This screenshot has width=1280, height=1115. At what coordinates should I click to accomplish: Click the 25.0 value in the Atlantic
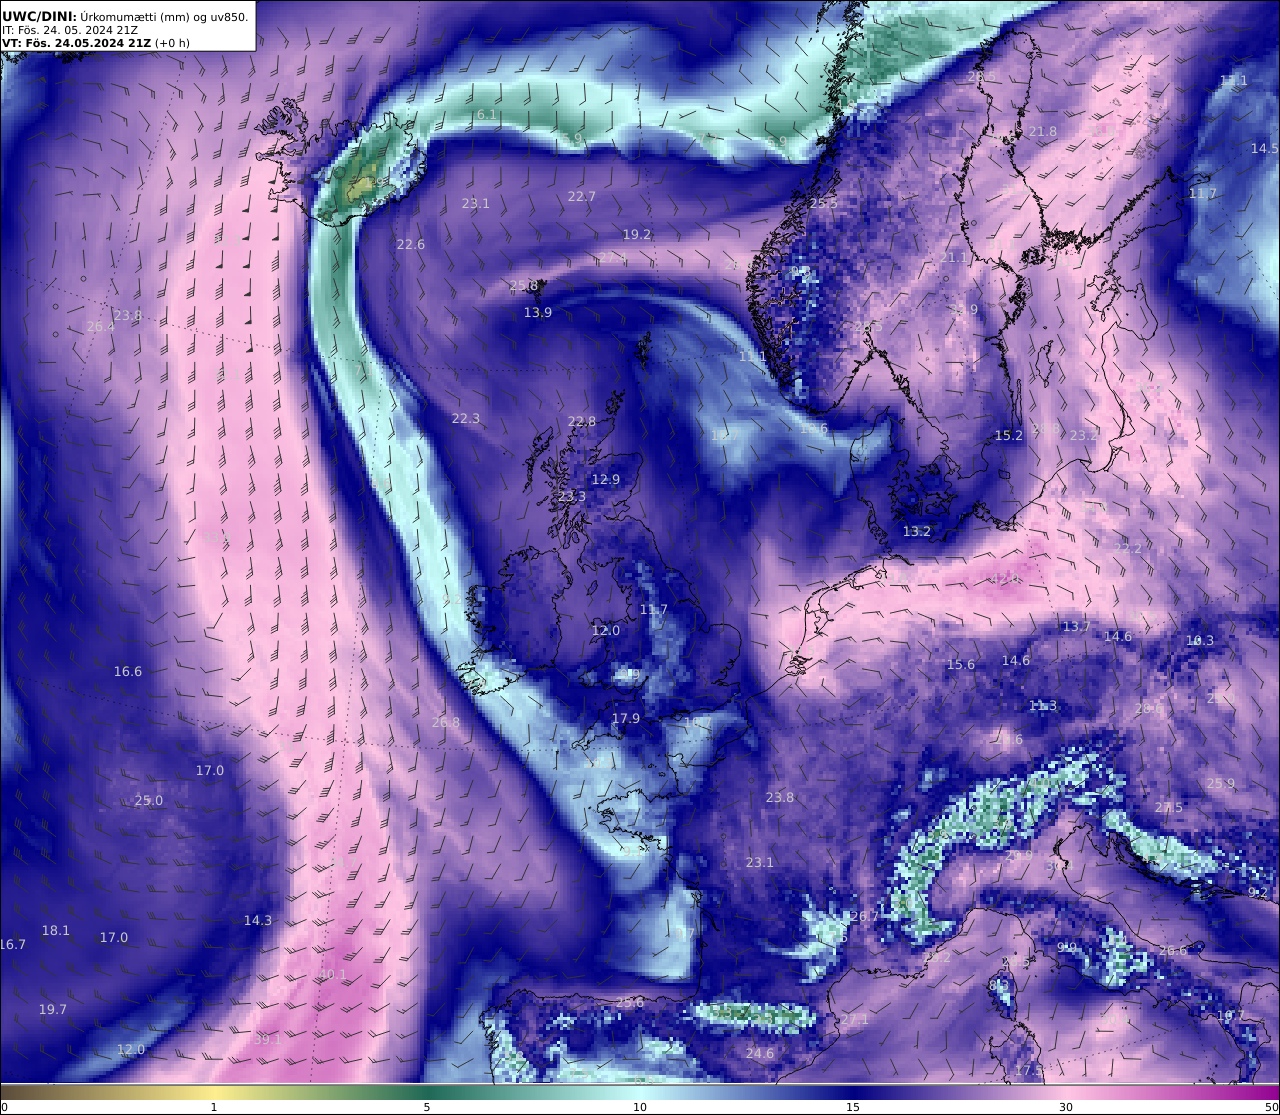(148, 801)
